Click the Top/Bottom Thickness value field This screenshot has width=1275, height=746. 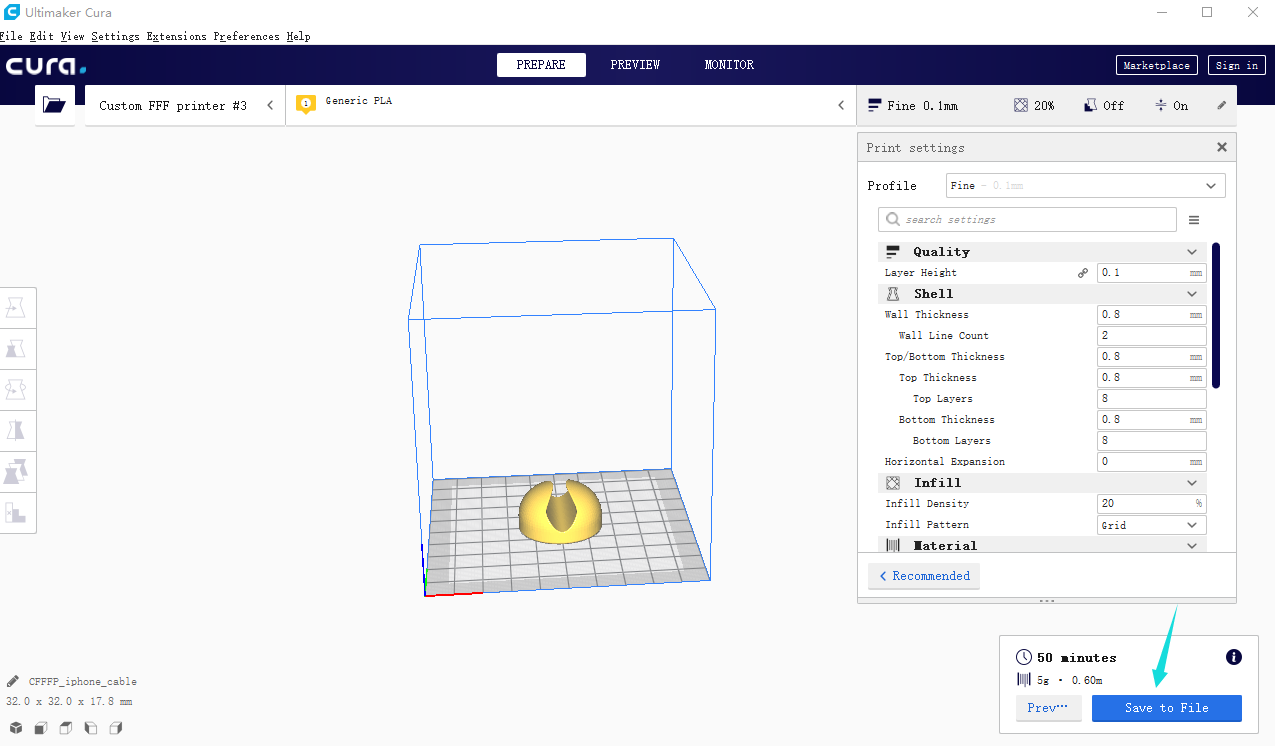click(x=1151, y=357)
